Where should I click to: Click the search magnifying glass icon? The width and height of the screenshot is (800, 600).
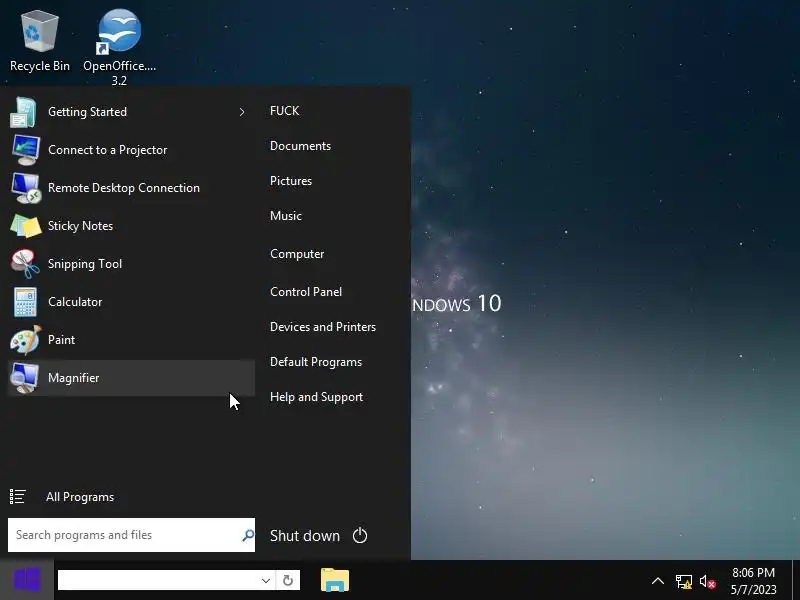pyautogui.click(x=248, y=535)
